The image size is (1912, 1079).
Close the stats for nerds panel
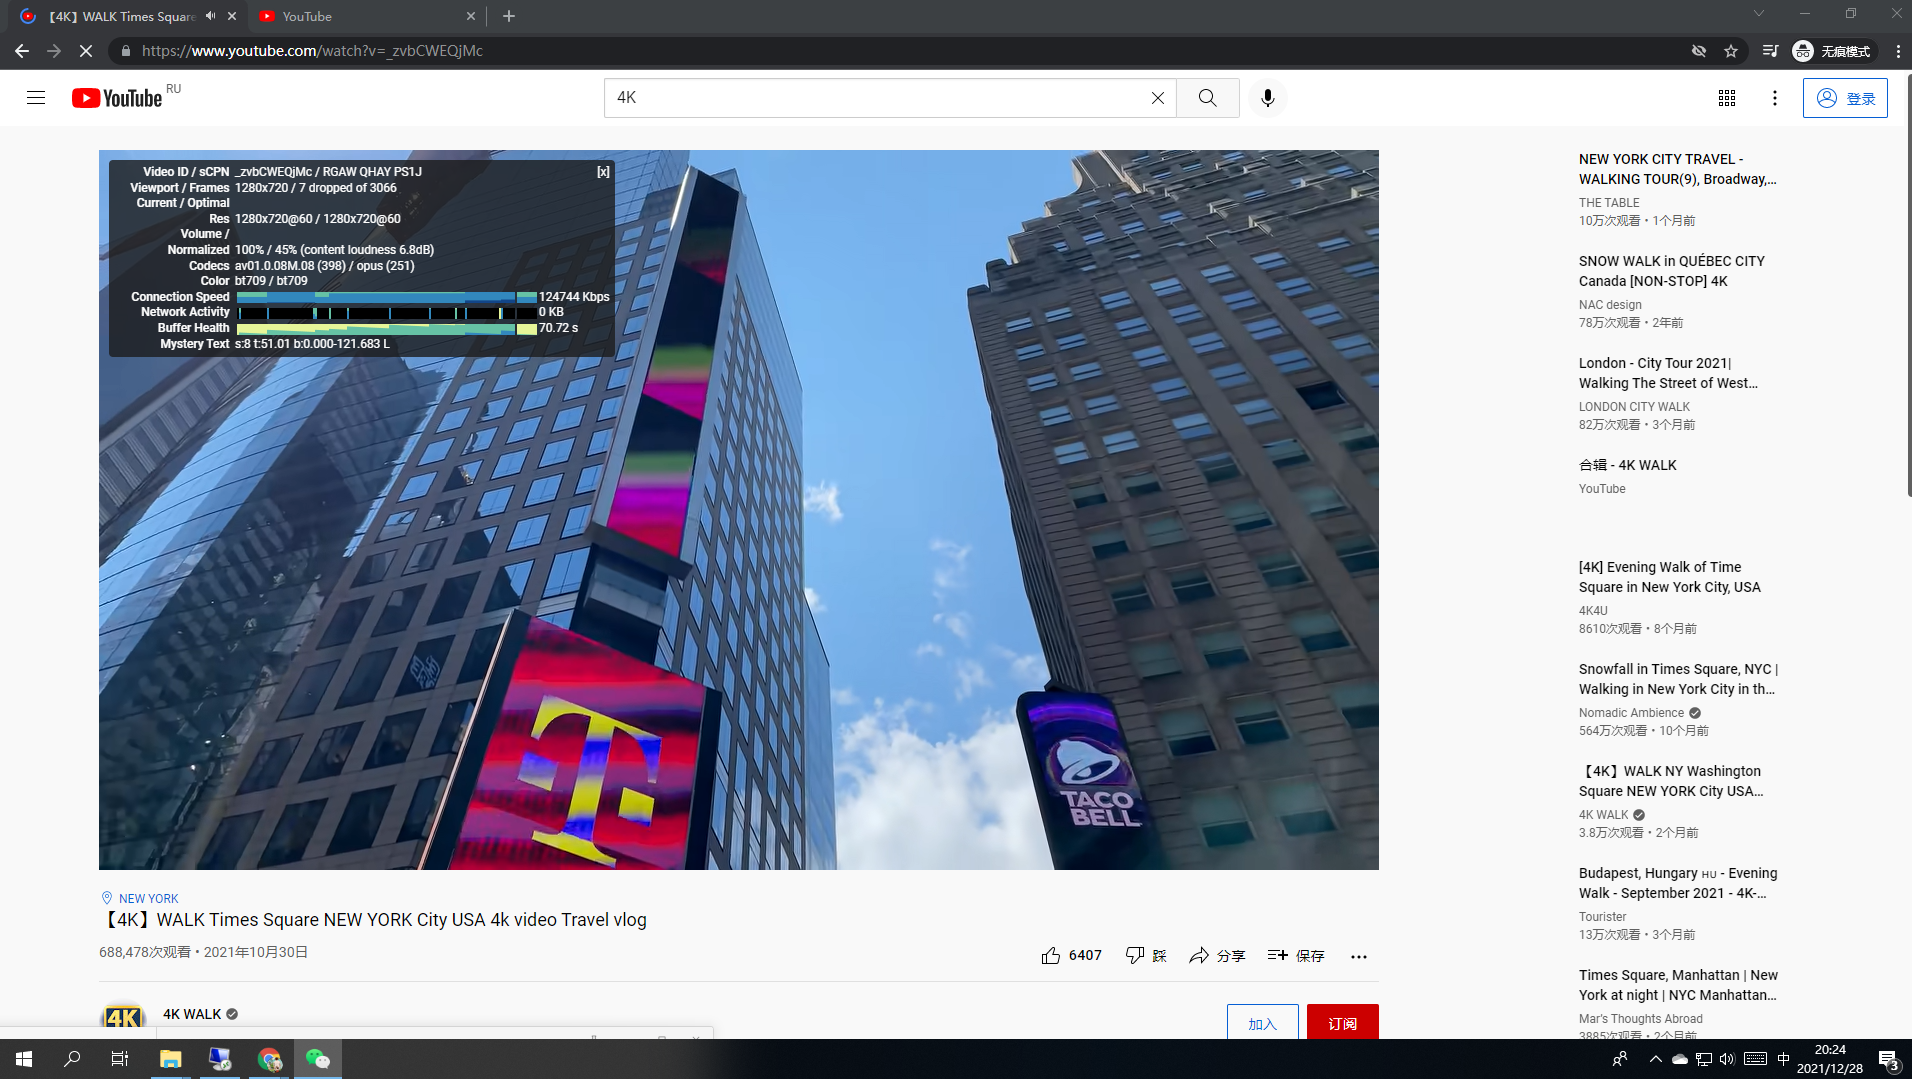click(x=603, y=172)
